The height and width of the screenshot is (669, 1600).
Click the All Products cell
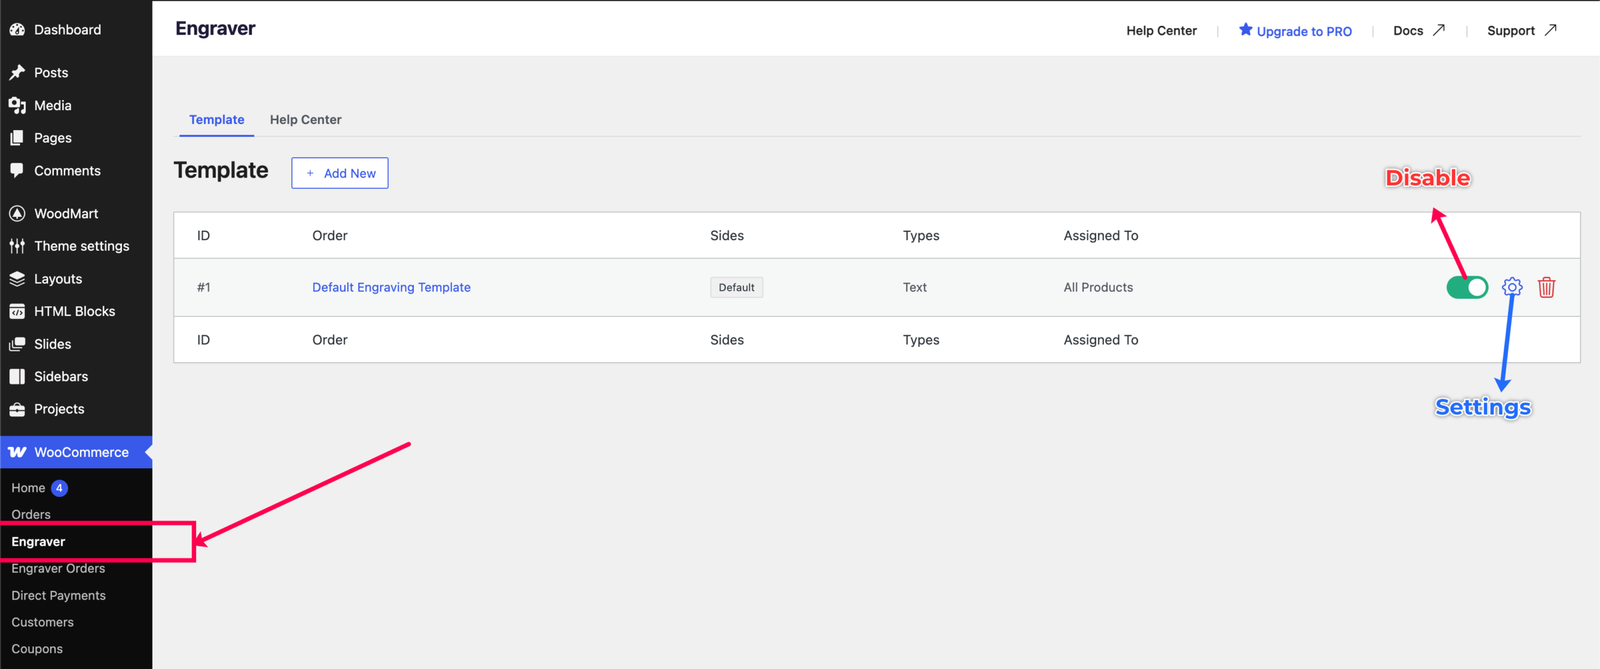coord(1098,287)
